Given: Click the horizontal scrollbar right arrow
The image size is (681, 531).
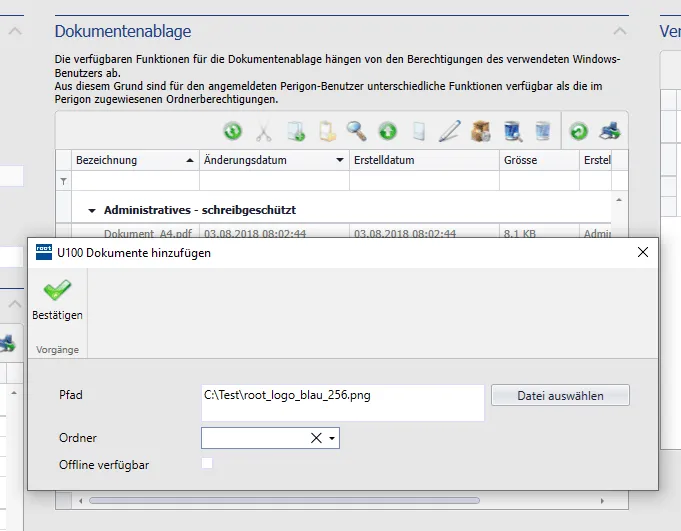Looking at the screenshot, I should (x=602, y=501).
